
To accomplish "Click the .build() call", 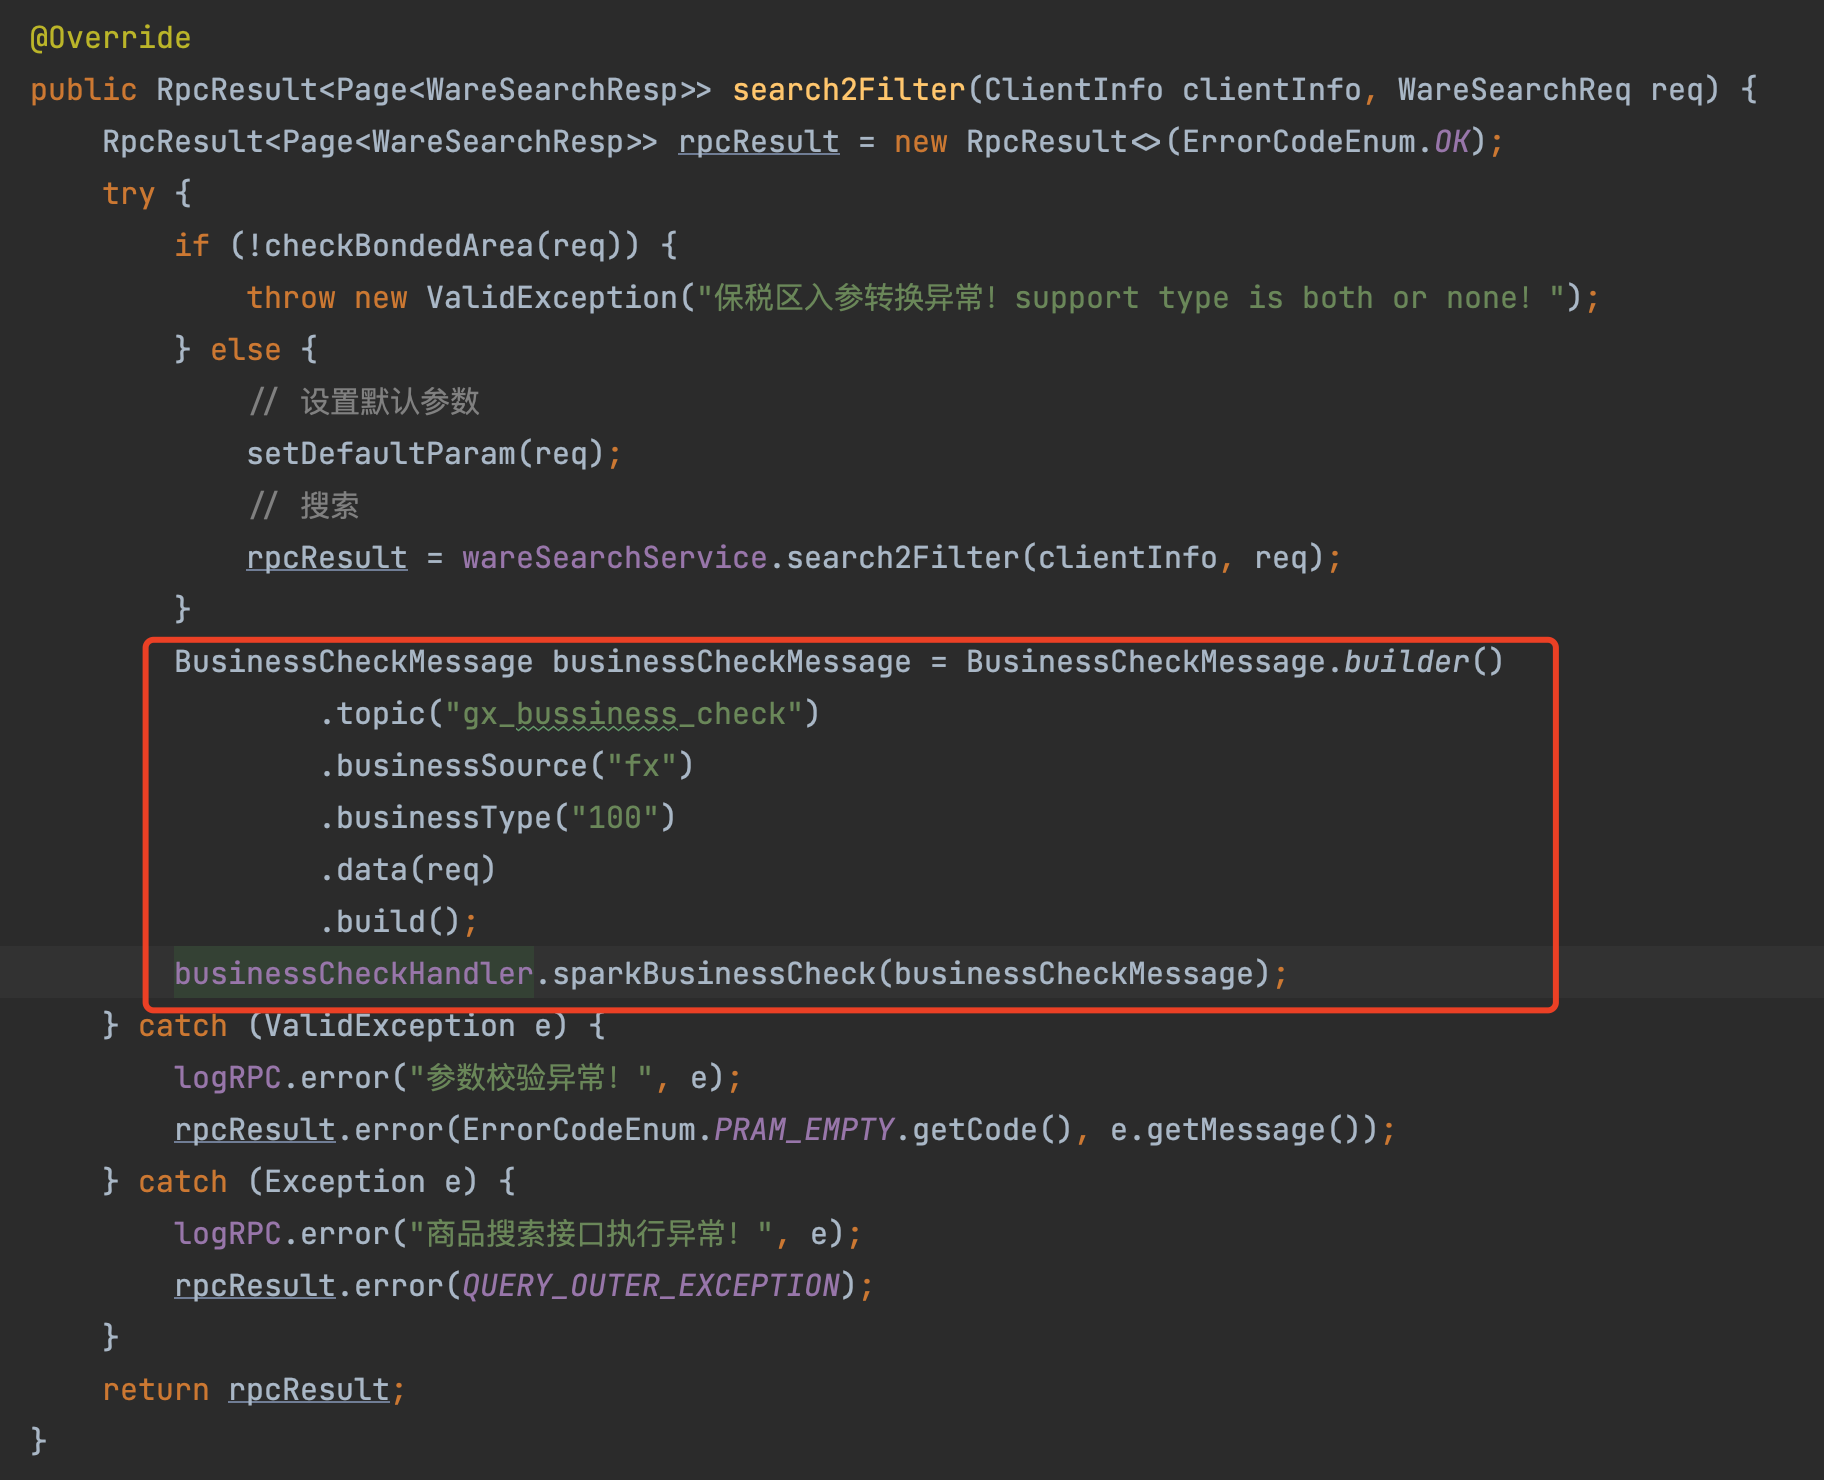I will click(390, 922).
